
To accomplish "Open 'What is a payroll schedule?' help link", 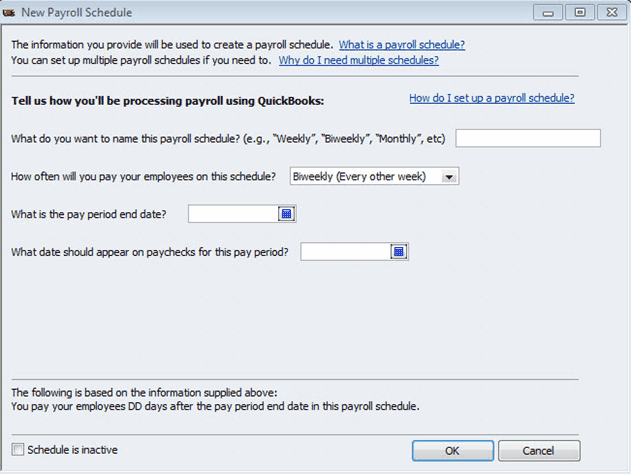I will tap(402, 45).
